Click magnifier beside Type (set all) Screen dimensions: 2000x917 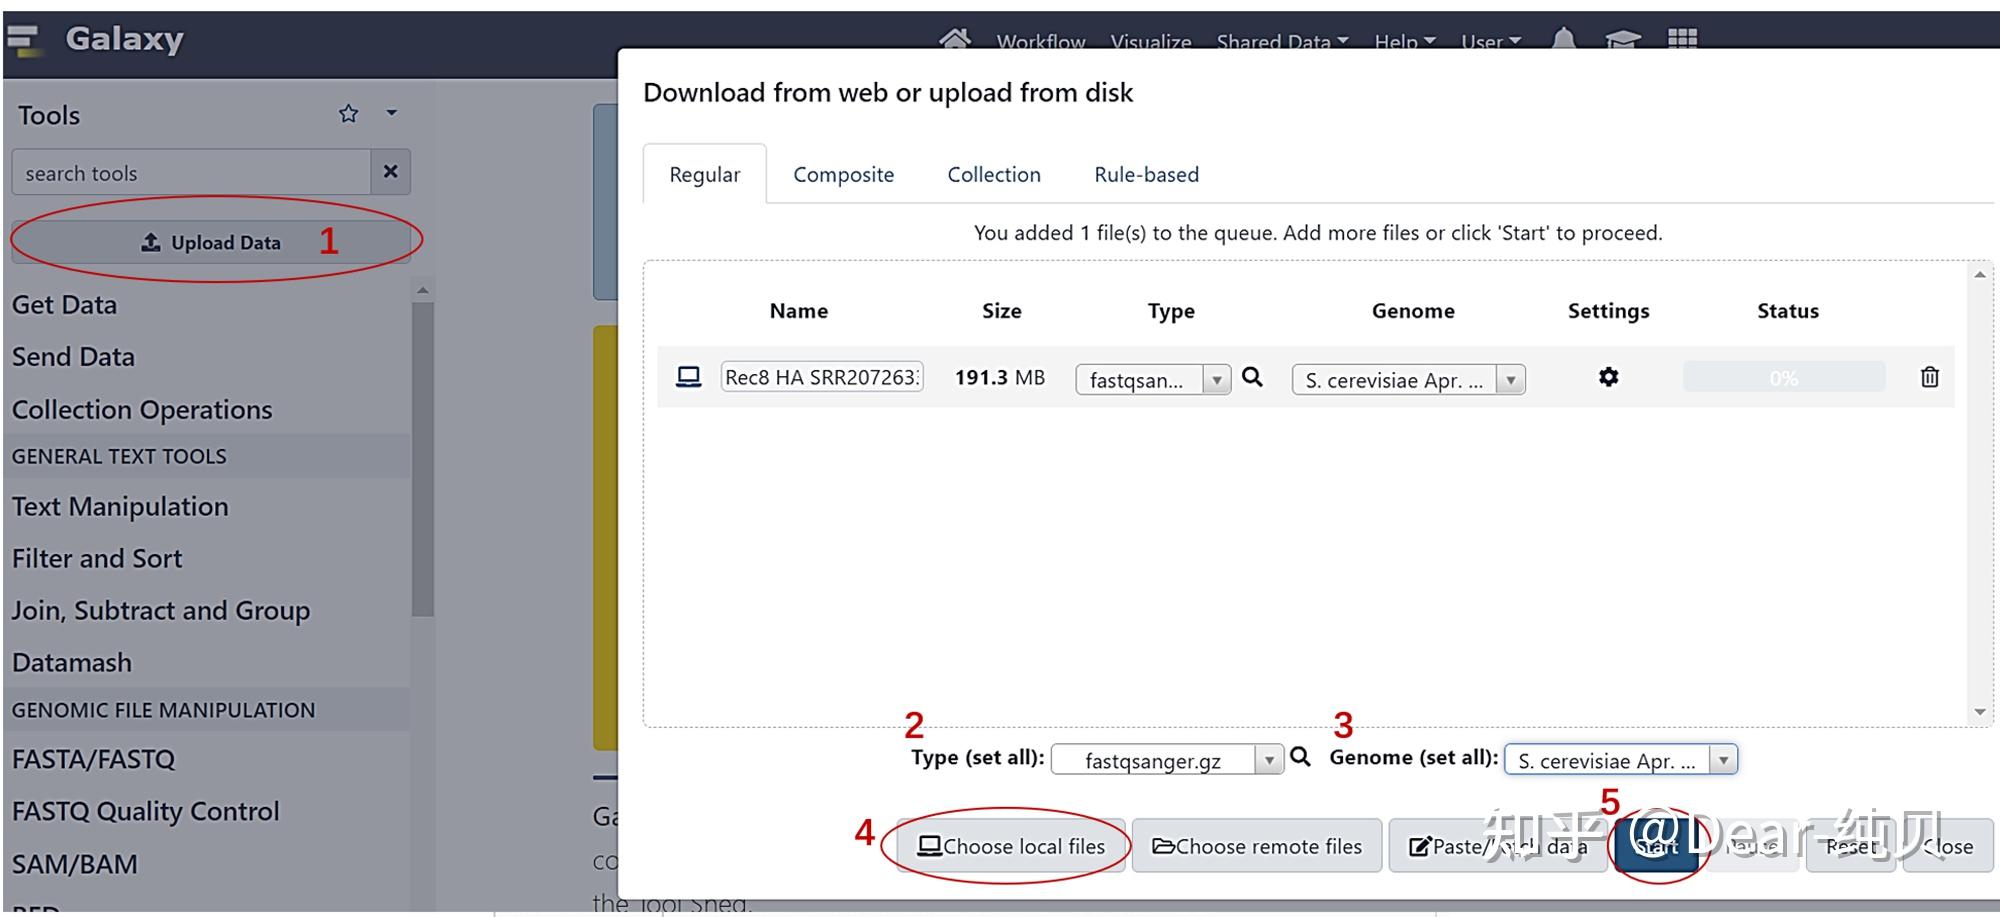[1300, 757]
